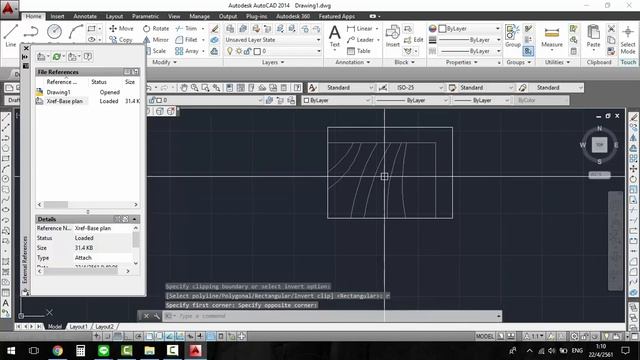Expand the Utilities panel

tap(558, 62)
